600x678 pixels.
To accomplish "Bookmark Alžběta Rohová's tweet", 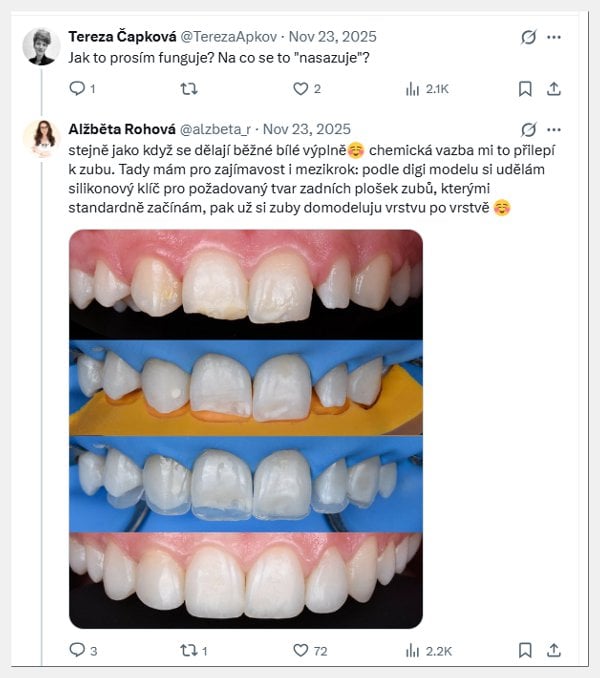I will [525, 651].
